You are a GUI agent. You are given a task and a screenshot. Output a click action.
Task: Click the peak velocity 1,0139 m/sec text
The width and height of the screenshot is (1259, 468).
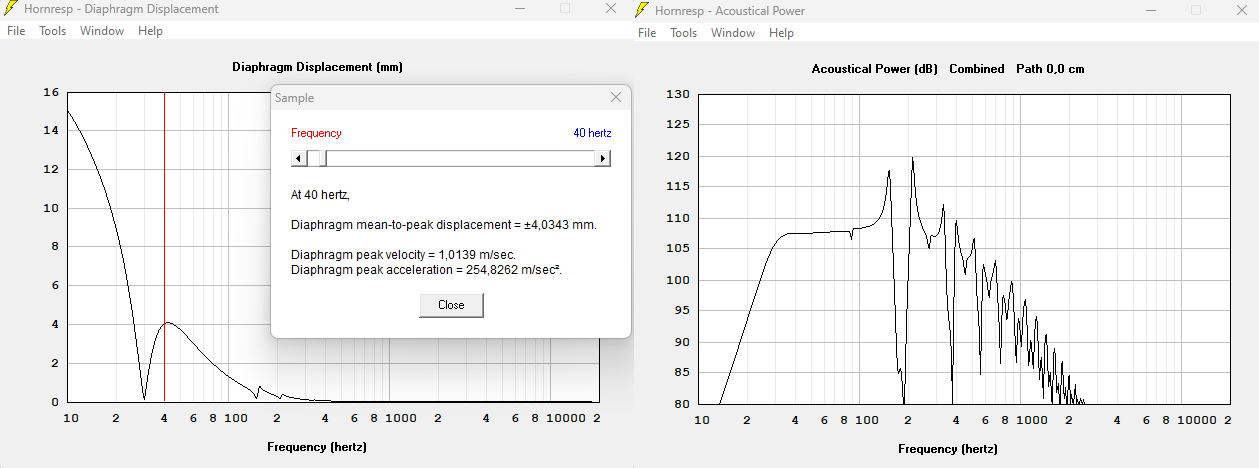pyautogui.click(x=403, y=256)
